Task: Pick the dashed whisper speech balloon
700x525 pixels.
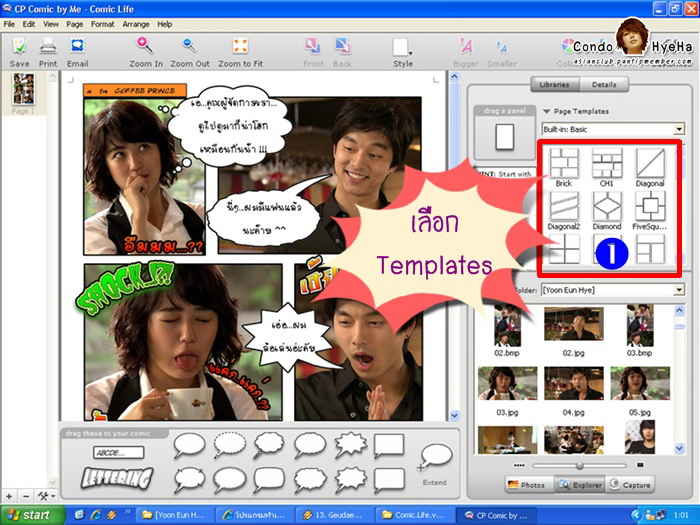Action: tap(229, 445)
